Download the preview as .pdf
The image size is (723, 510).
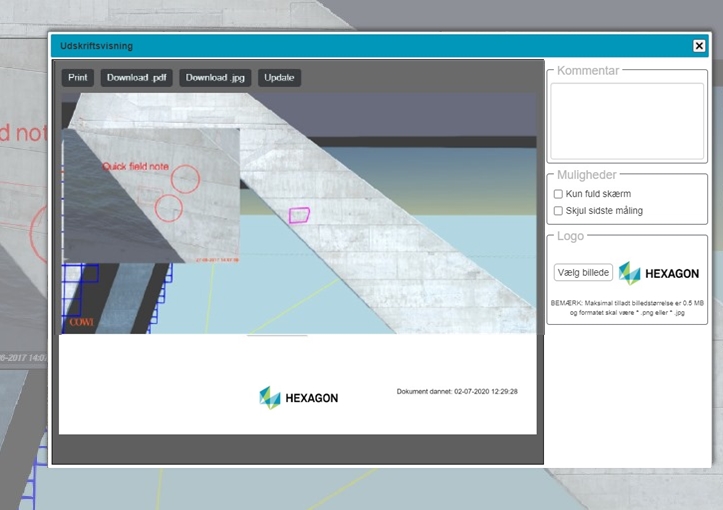(139, 78)
